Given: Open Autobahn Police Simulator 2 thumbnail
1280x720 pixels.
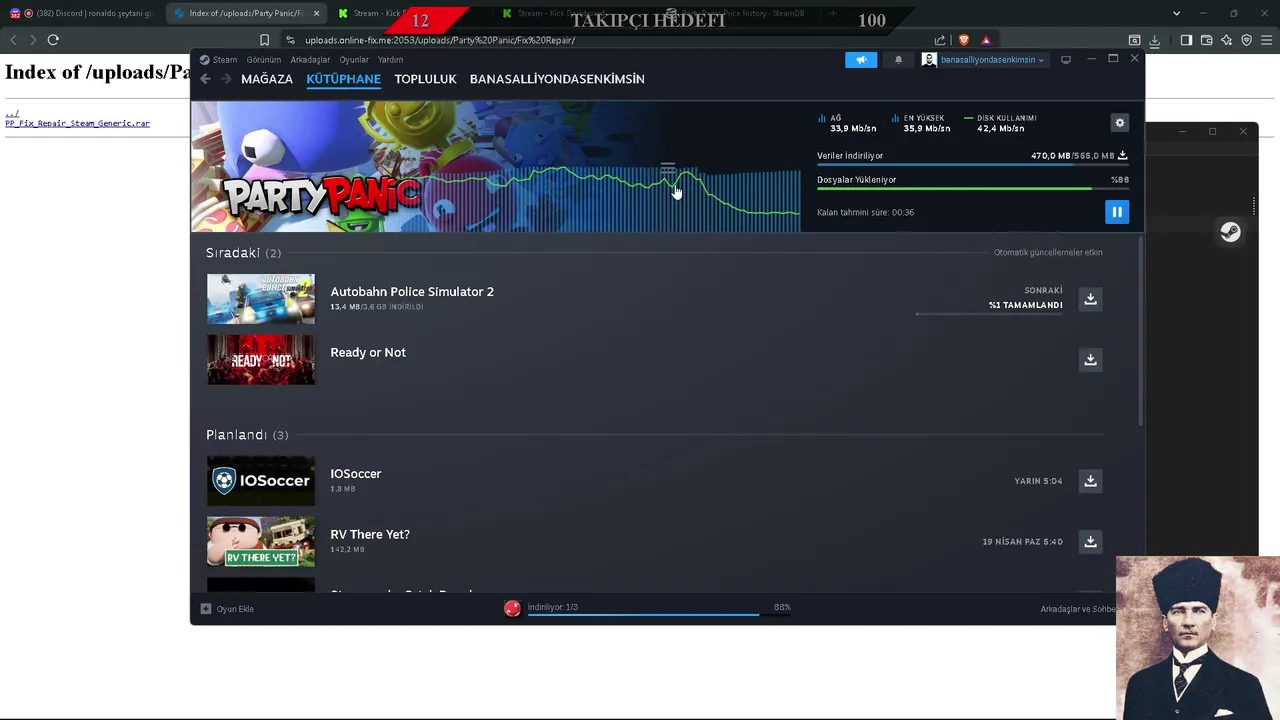Looking at the screenshot, I should pyautogui.click(x=261, y=299).
